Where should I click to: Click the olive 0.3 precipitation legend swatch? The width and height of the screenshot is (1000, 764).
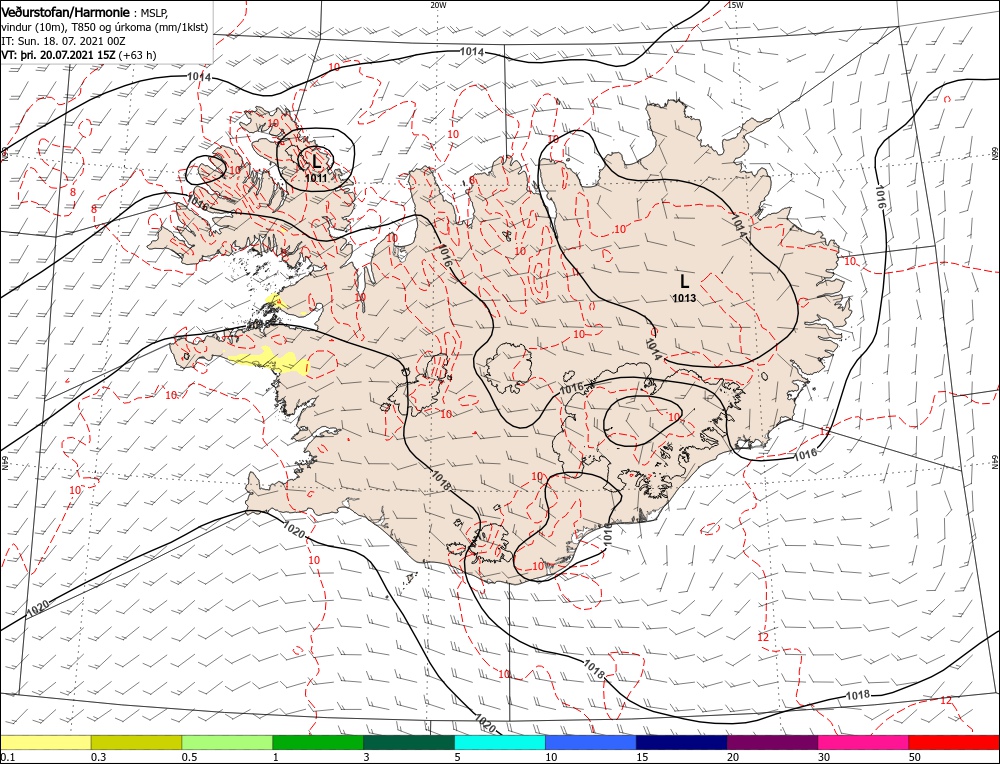(136, 742)
